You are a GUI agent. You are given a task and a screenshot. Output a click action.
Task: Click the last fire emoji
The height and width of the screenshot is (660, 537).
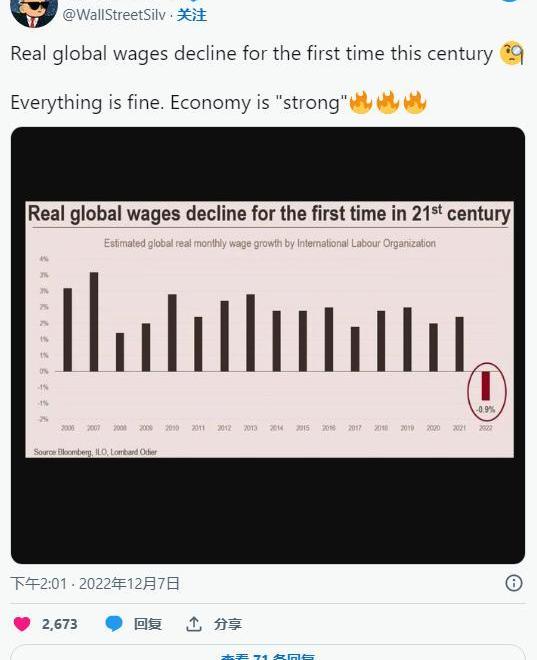click(x=415, y=102)
